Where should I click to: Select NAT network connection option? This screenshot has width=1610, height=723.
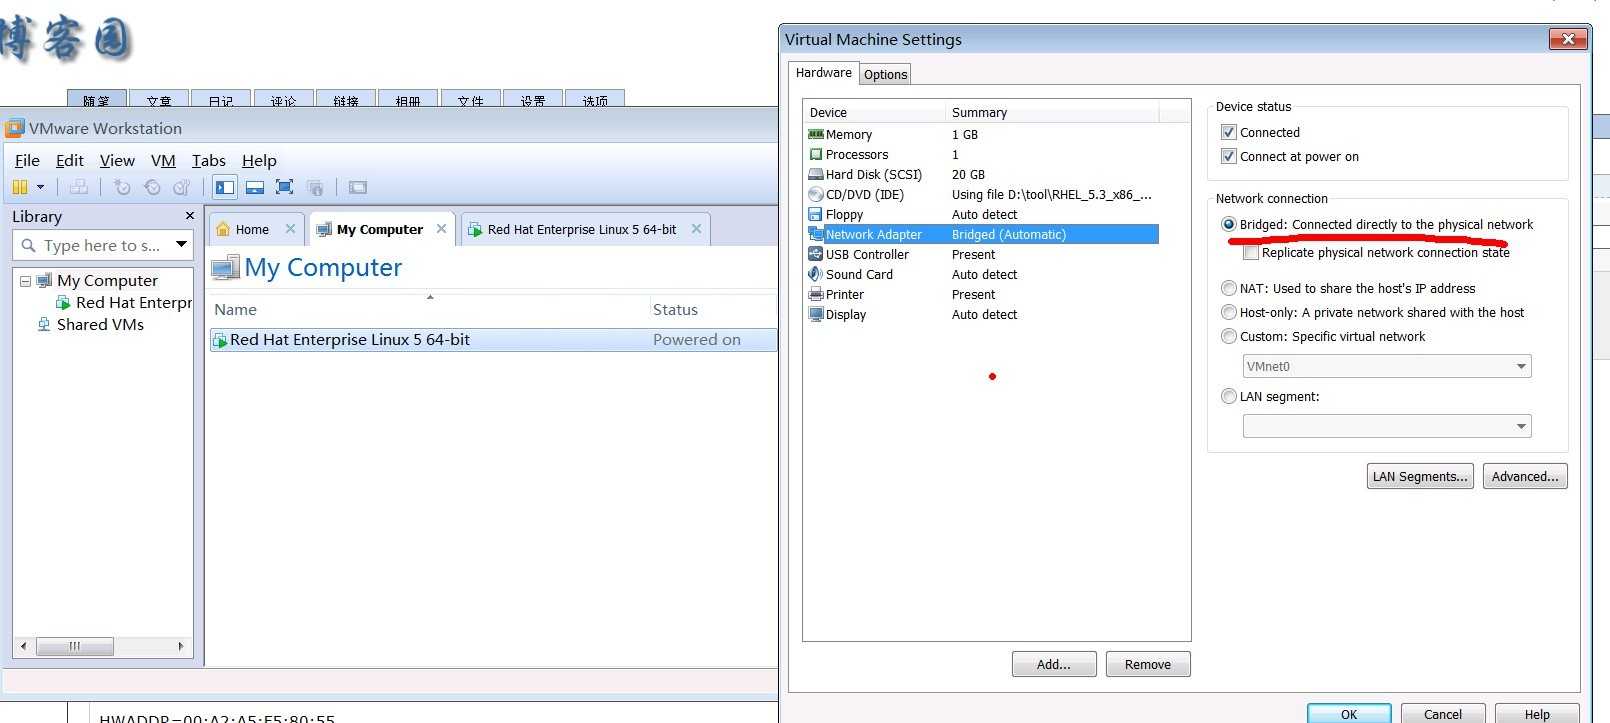[1229, 288]
